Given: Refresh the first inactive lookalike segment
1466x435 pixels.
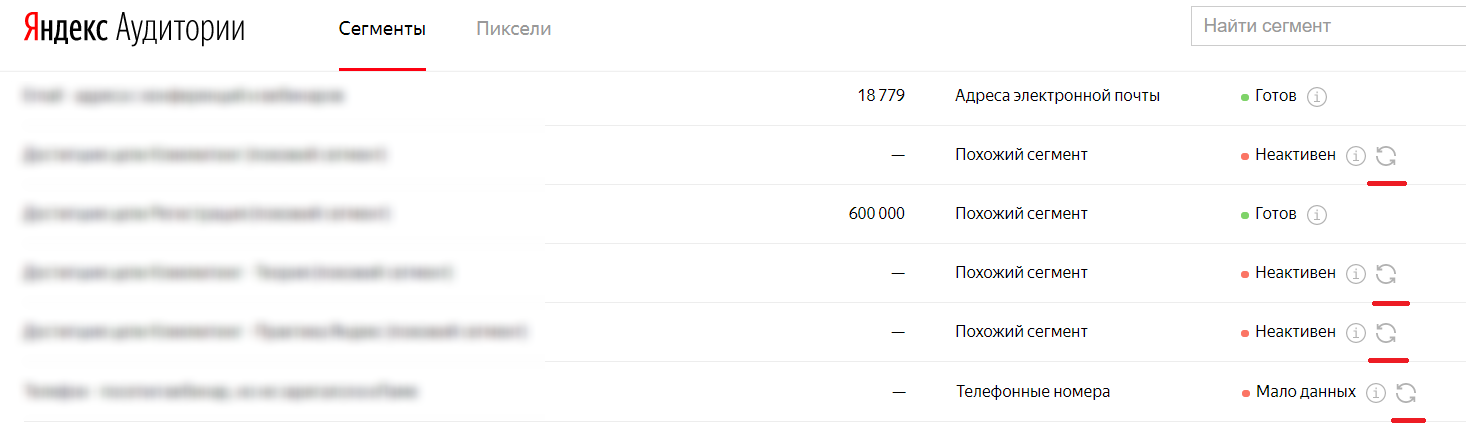Looking at the screenshot, I should [1386, 156].
